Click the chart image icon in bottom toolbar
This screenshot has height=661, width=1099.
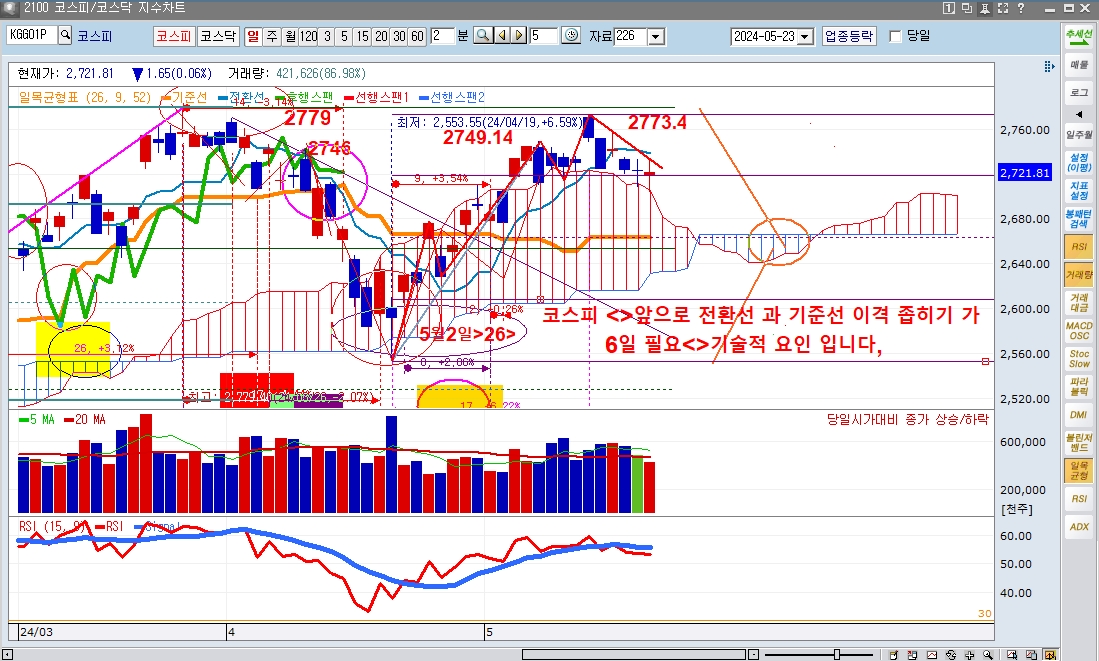click(x=931, y=655)
